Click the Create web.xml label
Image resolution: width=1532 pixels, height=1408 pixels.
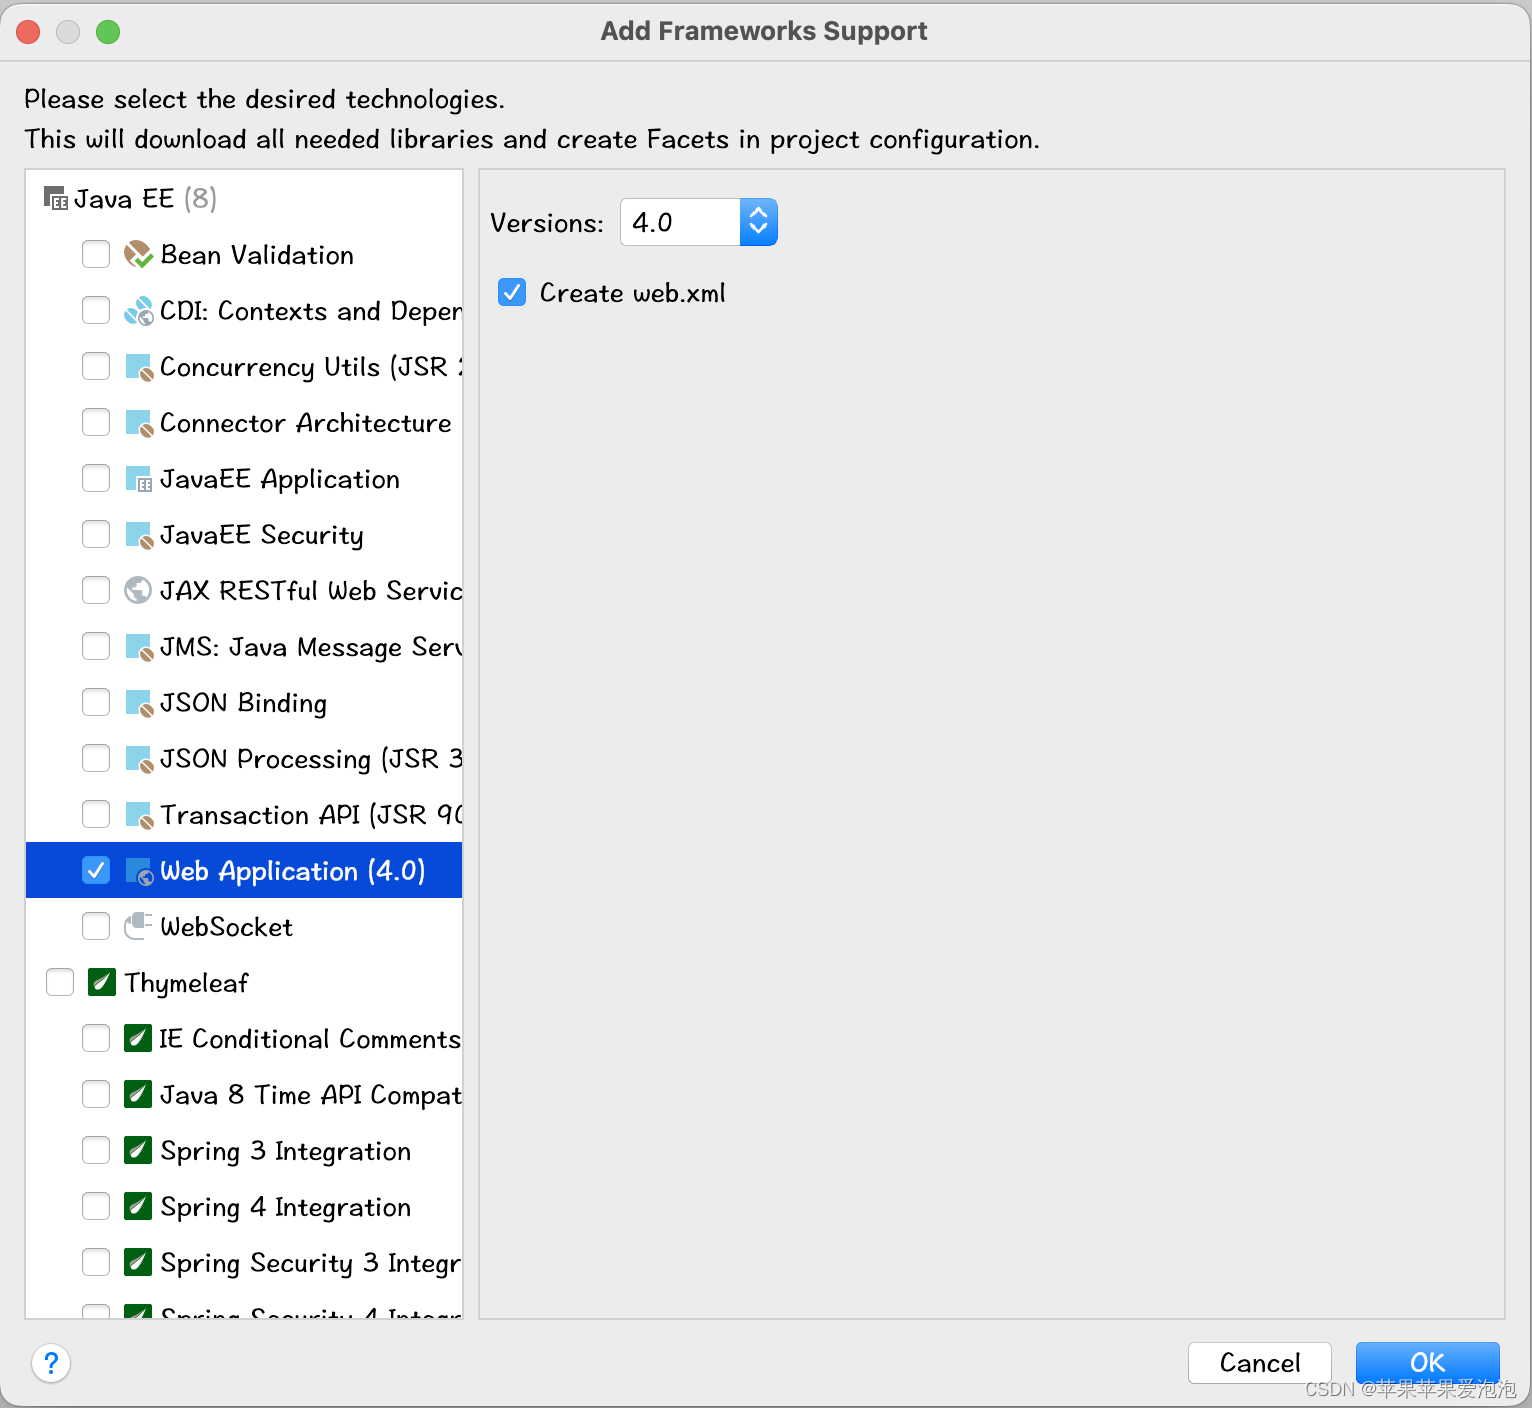tap(633, 293)
